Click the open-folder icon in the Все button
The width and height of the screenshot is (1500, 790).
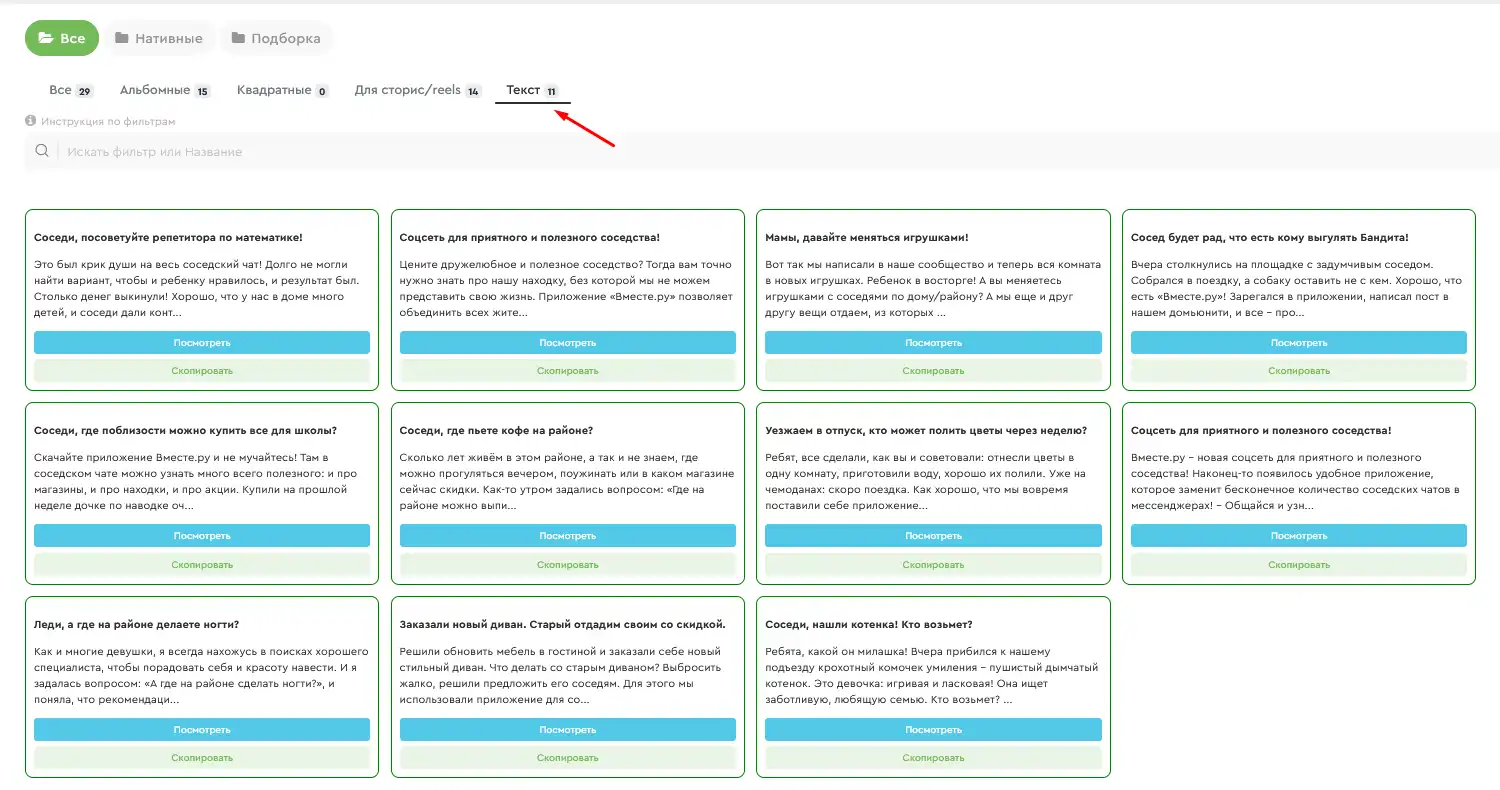(x=45, y=38)
